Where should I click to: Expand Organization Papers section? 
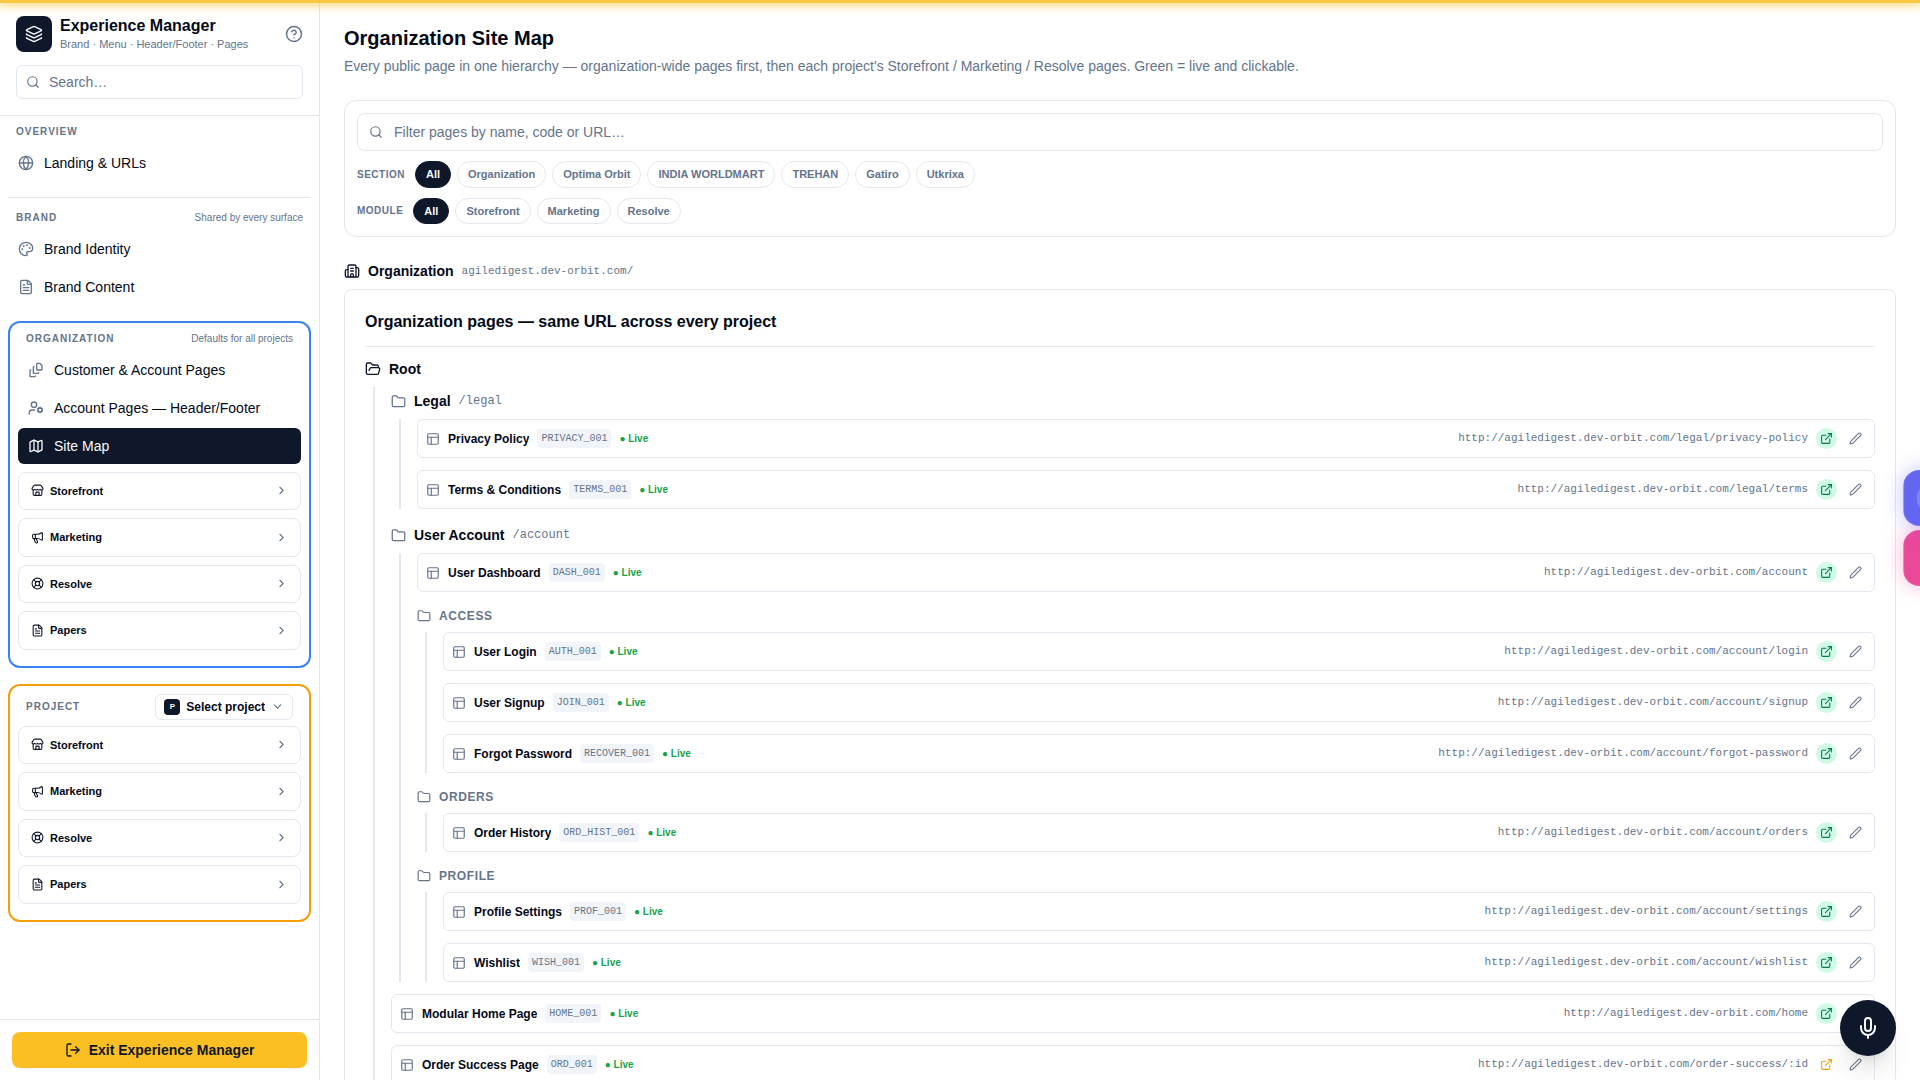coord(159,631)
